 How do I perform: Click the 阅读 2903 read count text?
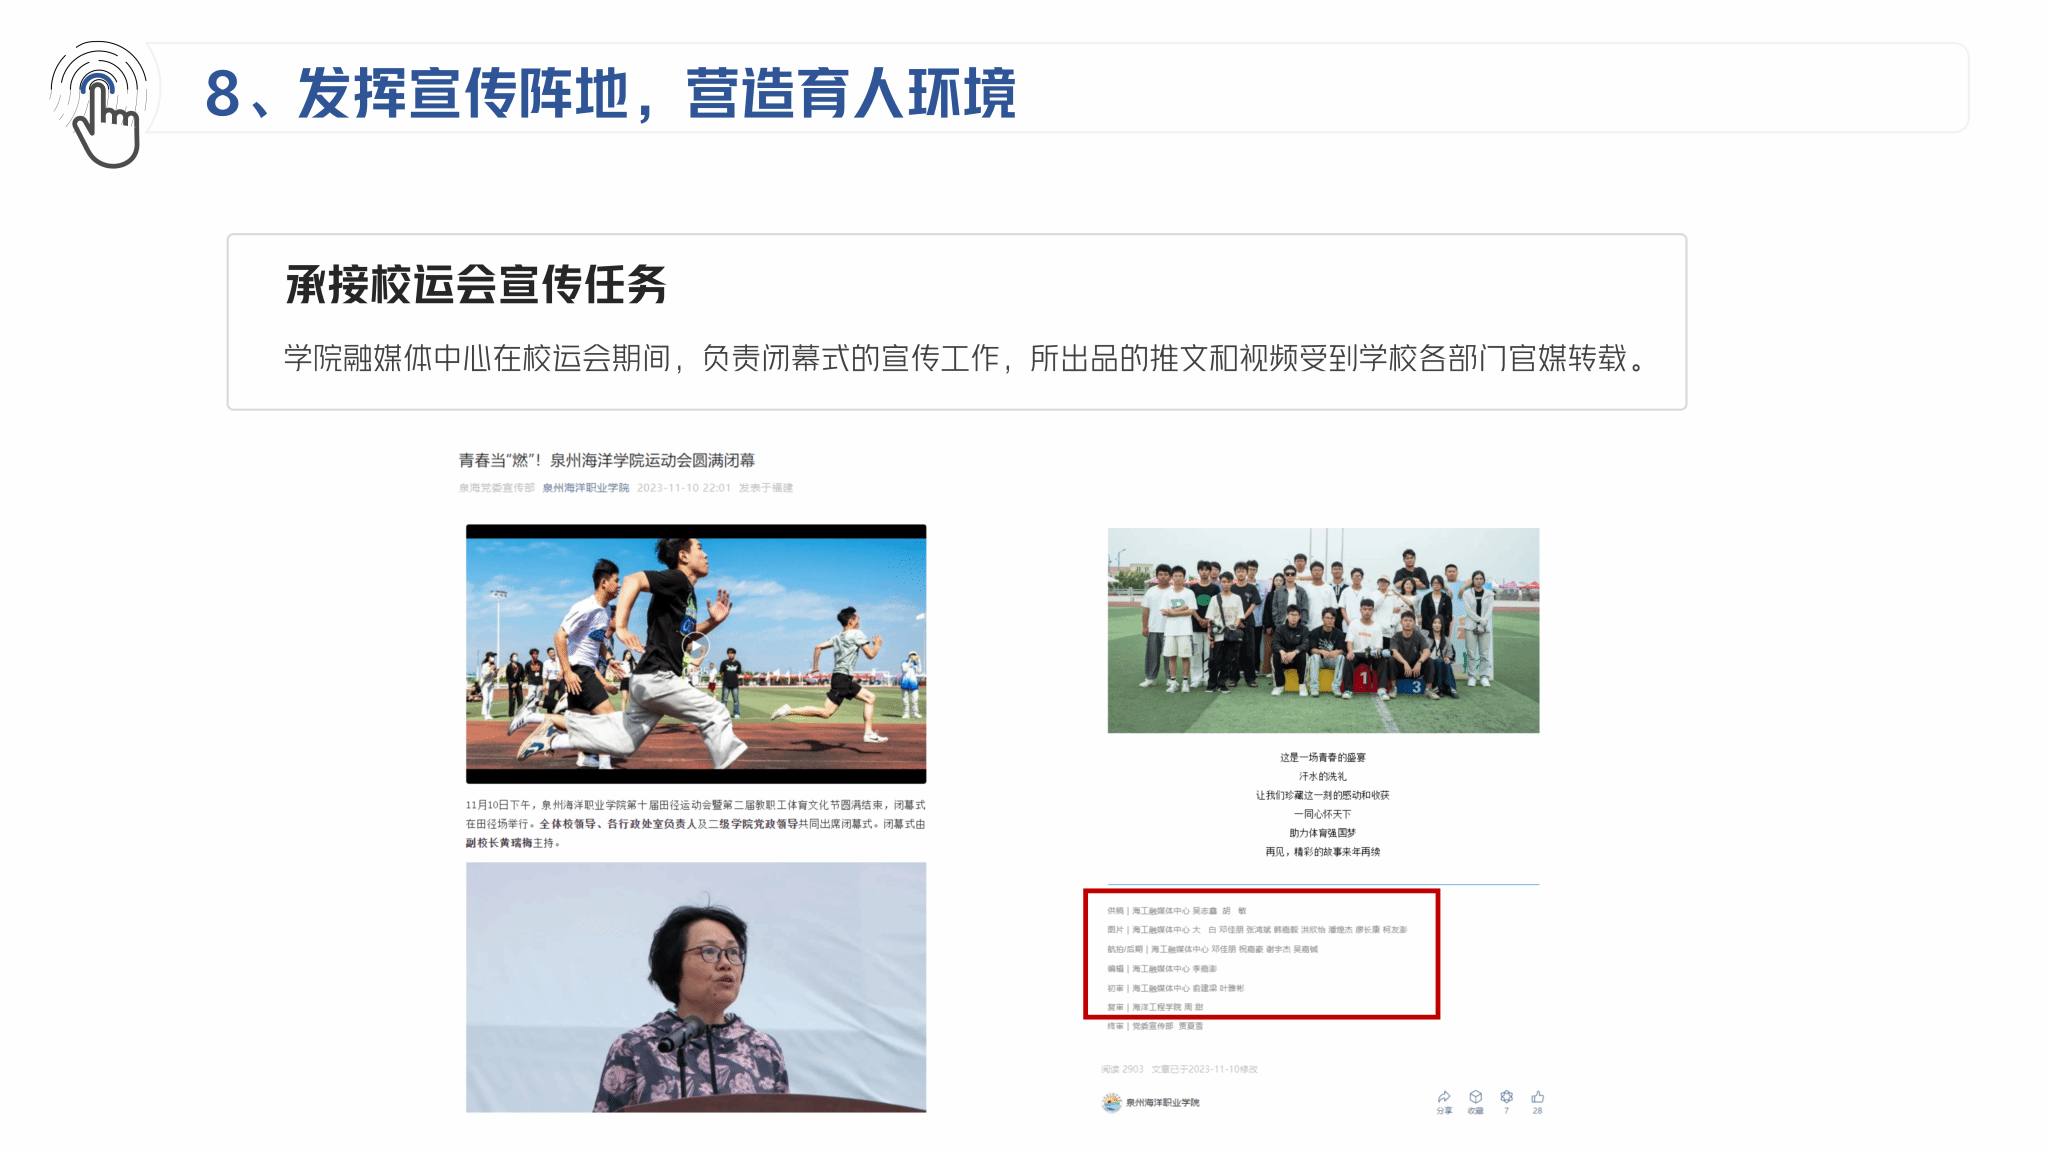[1122, 1069]
